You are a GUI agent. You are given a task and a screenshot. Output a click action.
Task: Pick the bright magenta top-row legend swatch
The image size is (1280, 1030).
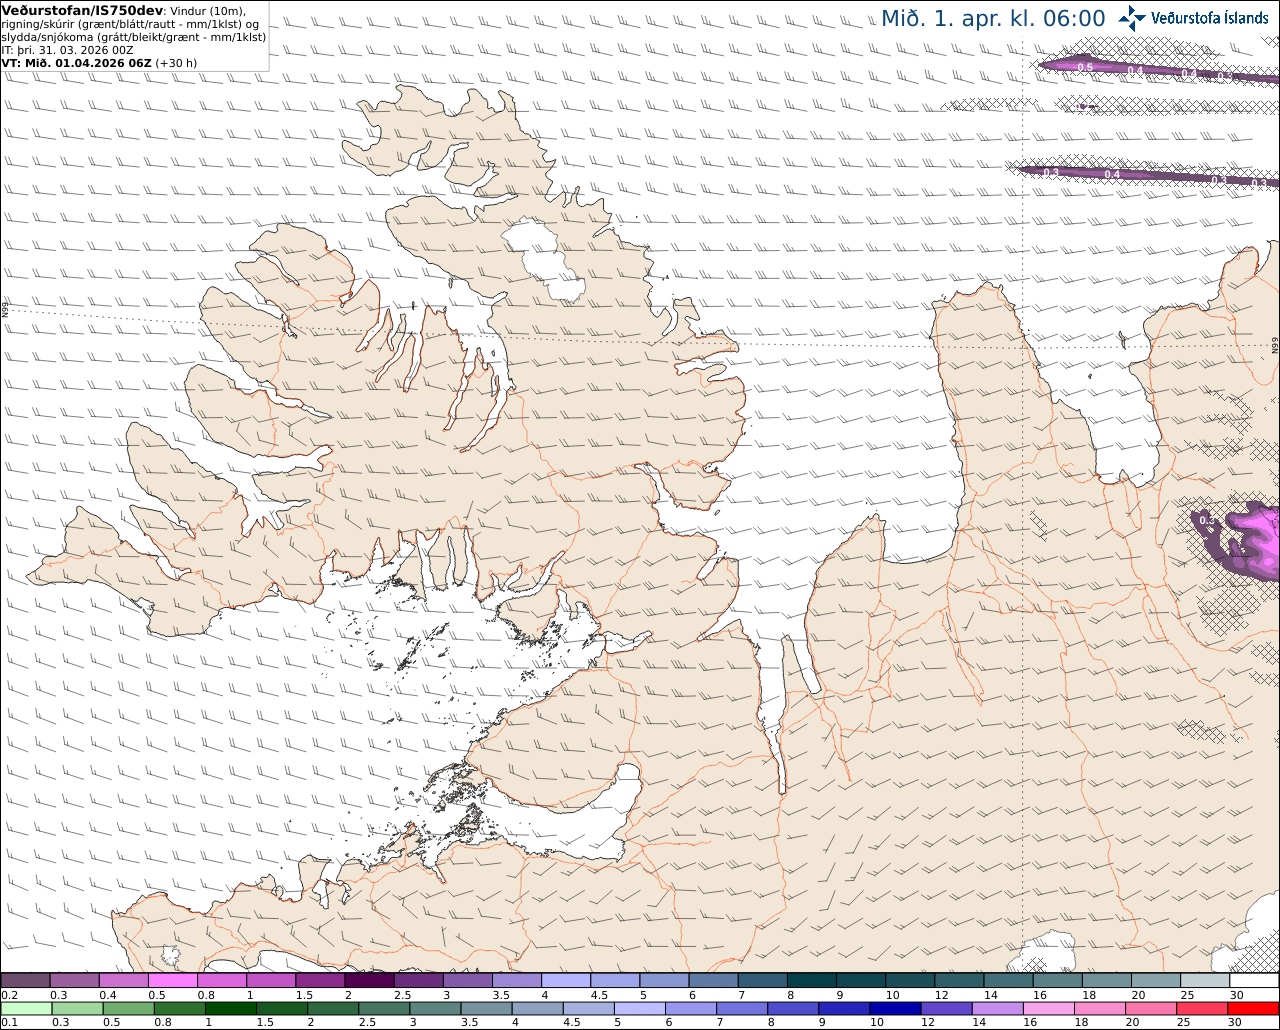pos(172,980)
